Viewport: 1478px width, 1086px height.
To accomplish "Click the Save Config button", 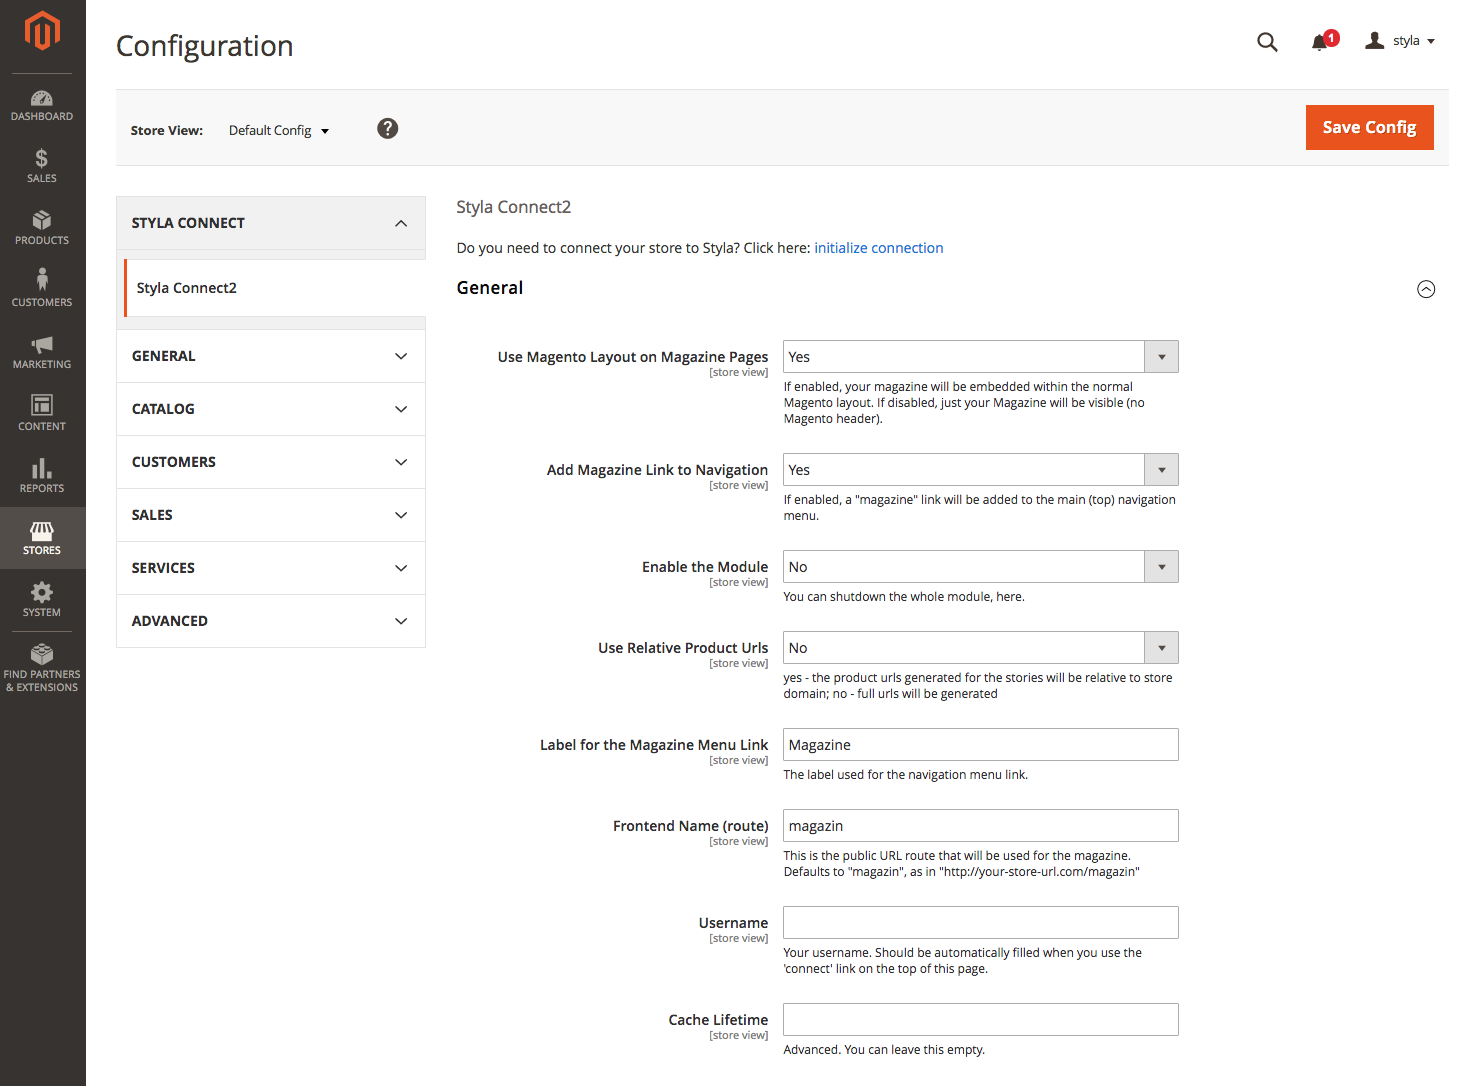I will pyautogui.click(x=1369, y=127).
